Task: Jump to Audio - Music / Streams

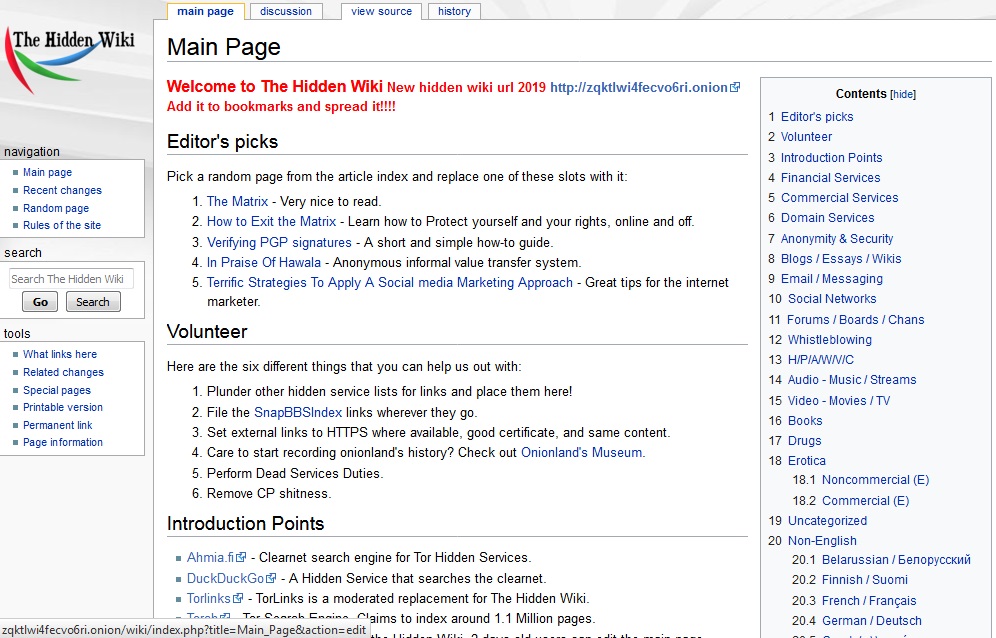Action: pos(852,380)
